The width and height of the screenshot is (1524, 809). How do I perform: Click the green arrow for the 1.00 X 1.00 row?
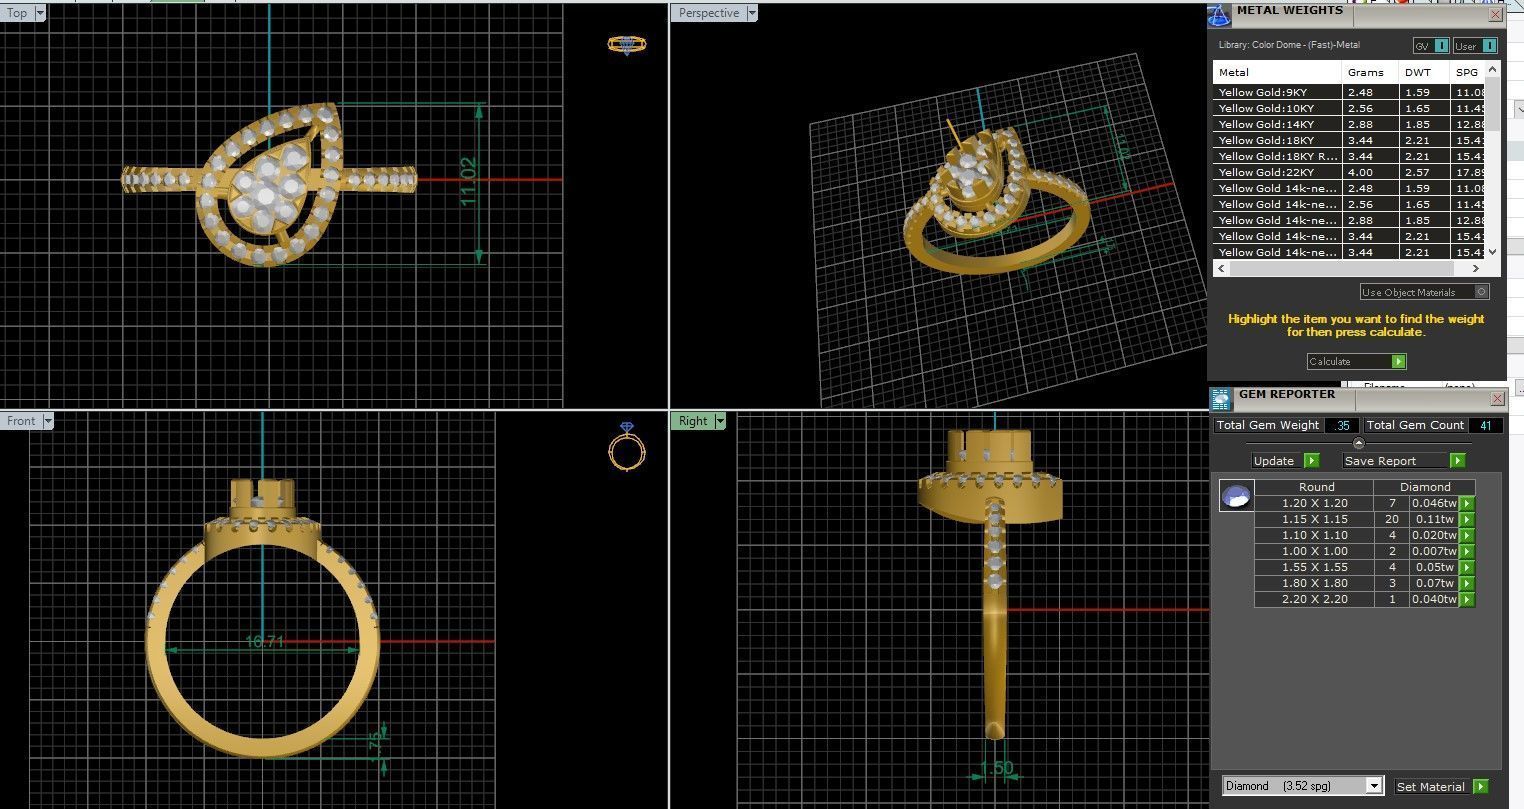coord(1467,552)
